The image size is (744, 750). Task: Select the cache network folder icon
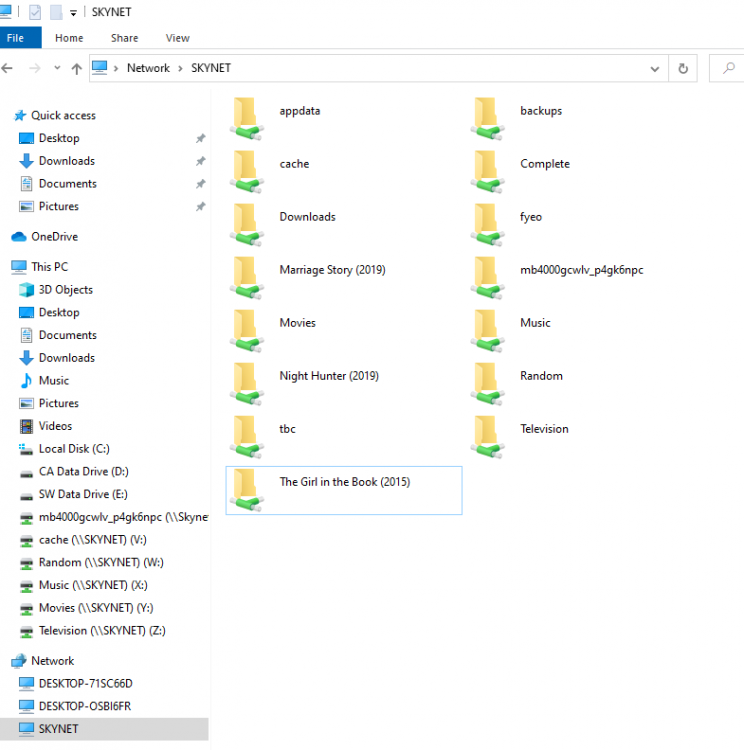coord(247,172)
